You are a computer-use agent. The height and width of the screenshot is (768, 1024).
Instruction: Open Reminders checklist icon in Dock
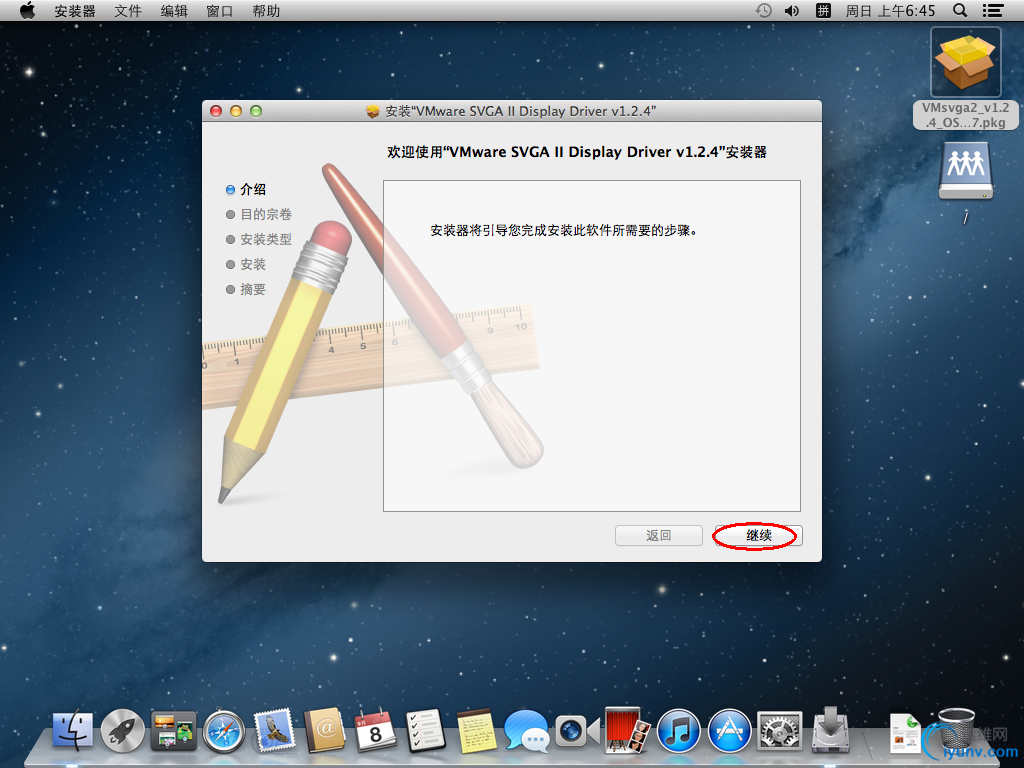click(x=425, y=730)
